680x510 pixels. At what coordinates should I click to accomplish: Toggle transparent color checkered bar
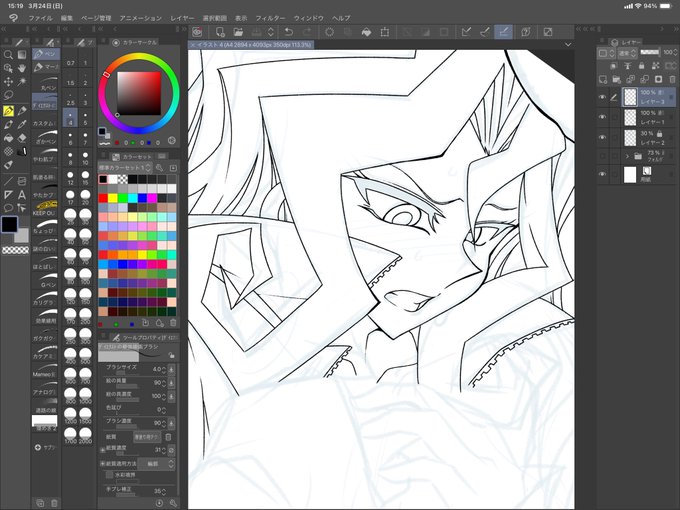coord(16,250)
